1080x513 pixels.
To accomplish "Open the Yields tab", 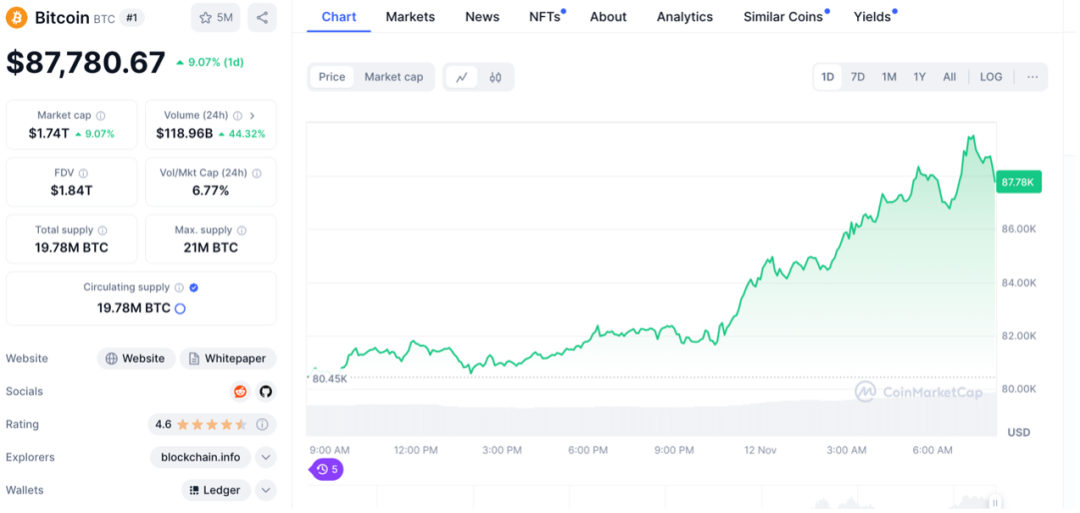I will (x=874, y=17).
